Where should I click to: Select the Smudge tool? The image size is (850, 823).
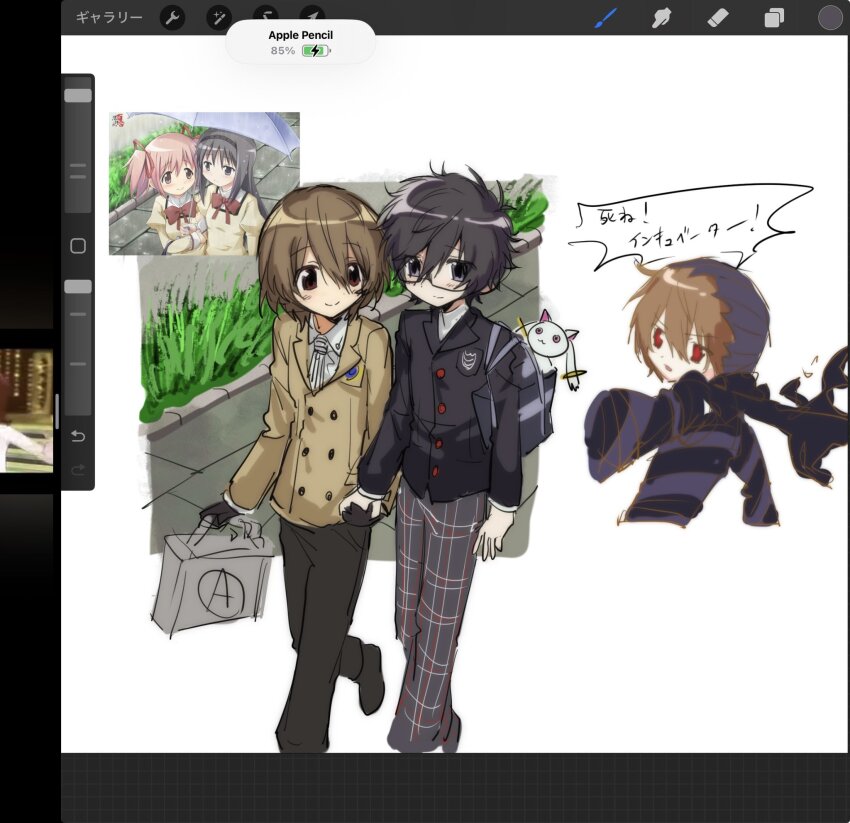point(660,17)
